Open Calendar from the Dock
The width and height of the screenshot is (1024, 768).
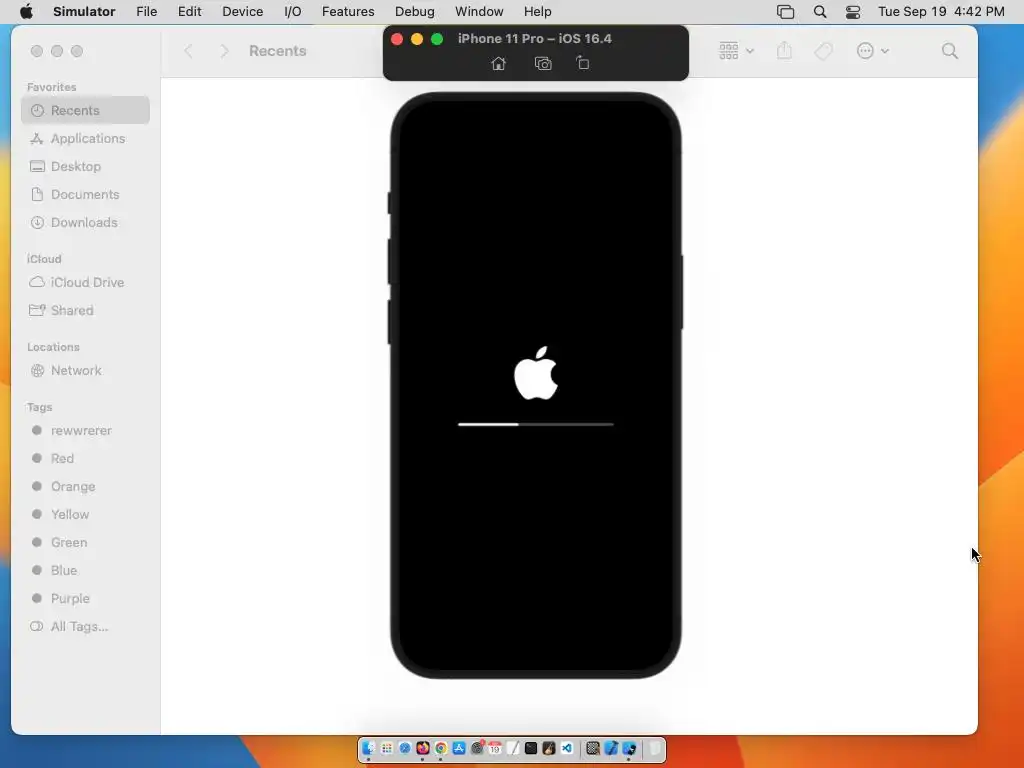point(494,748)
